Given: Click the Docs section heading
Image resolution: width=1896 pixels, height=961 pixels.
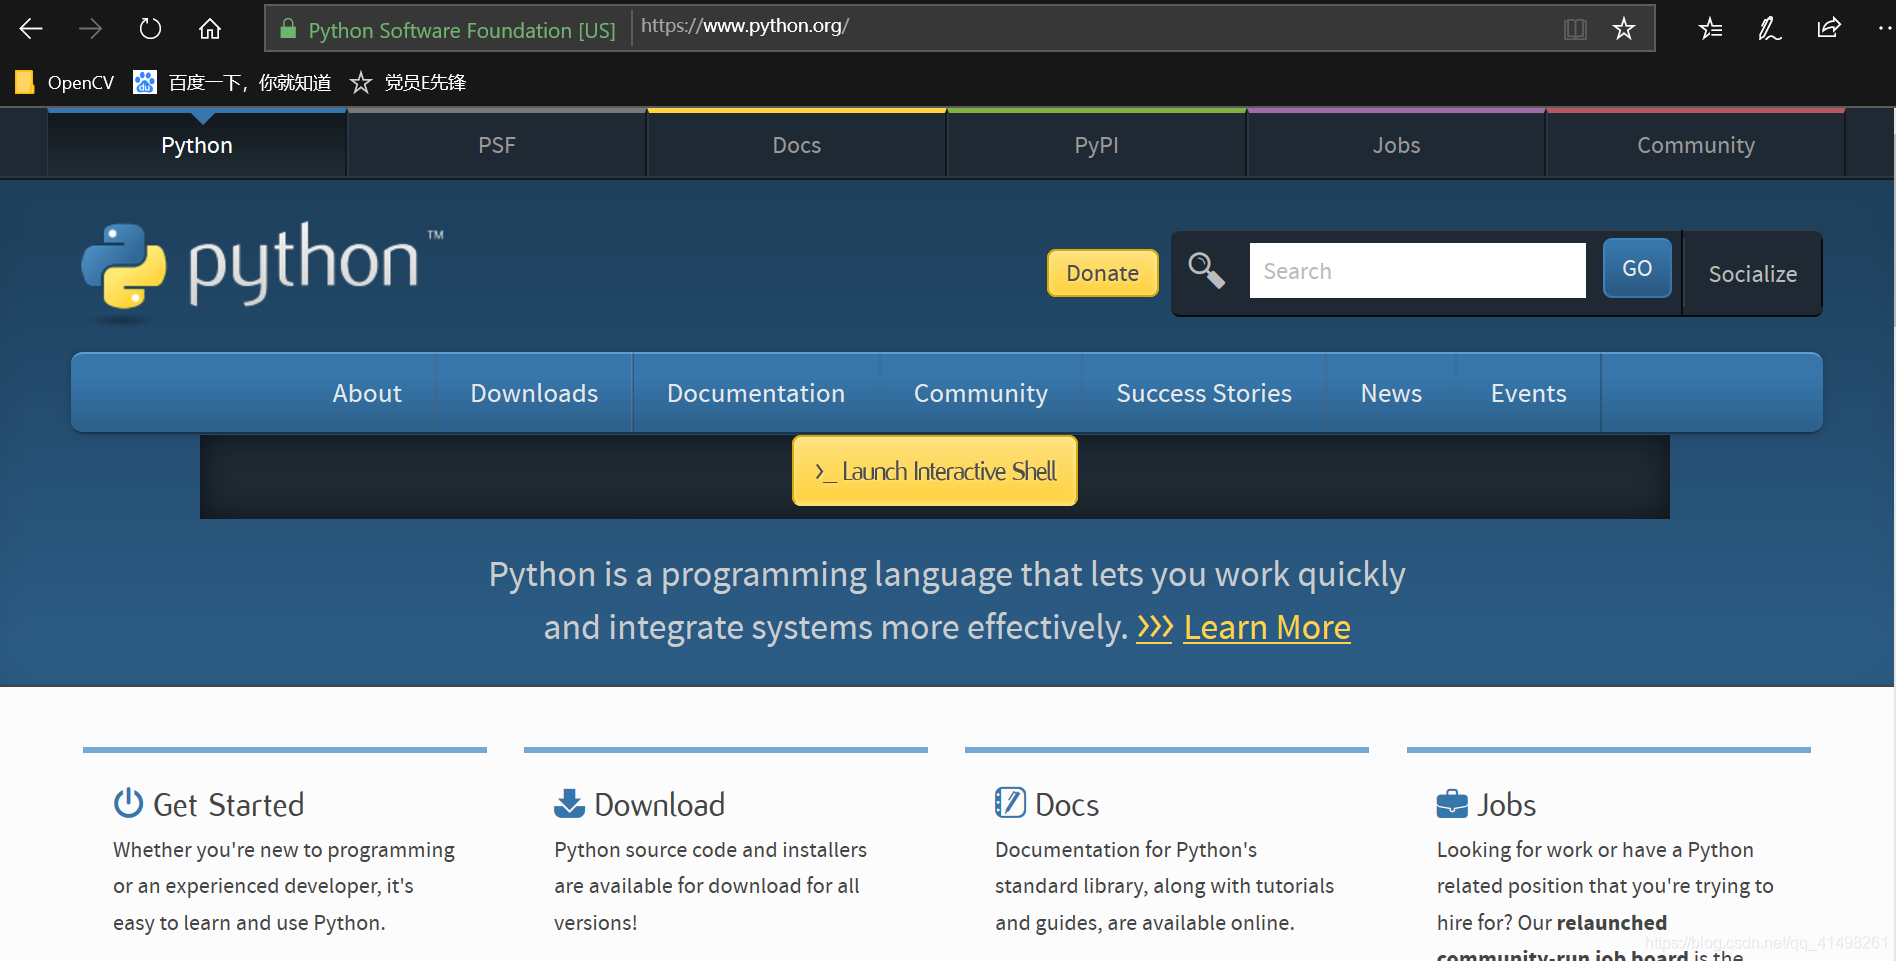Looking at the screenshot, I should click(x=1067, y=805).
